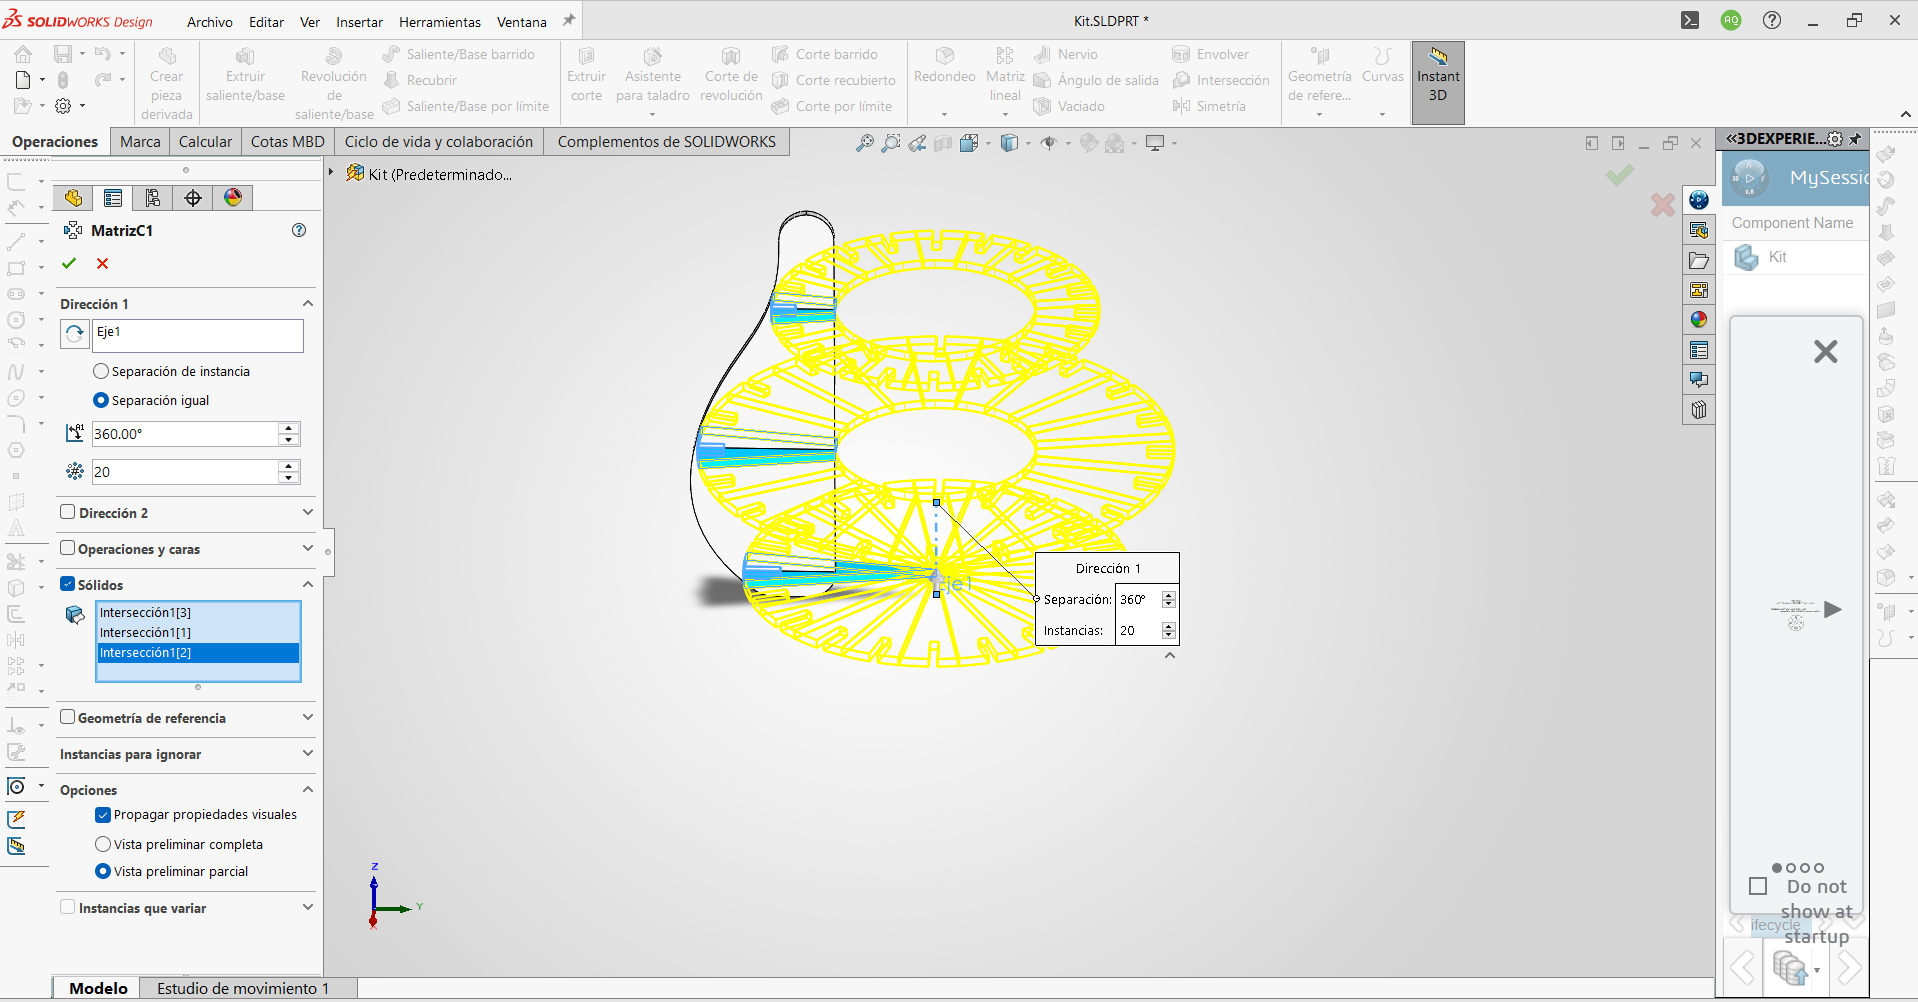This screenshot has height=1002, width=1918.
Task: Switch to the Calcular tab
Action: pos(205,142)
